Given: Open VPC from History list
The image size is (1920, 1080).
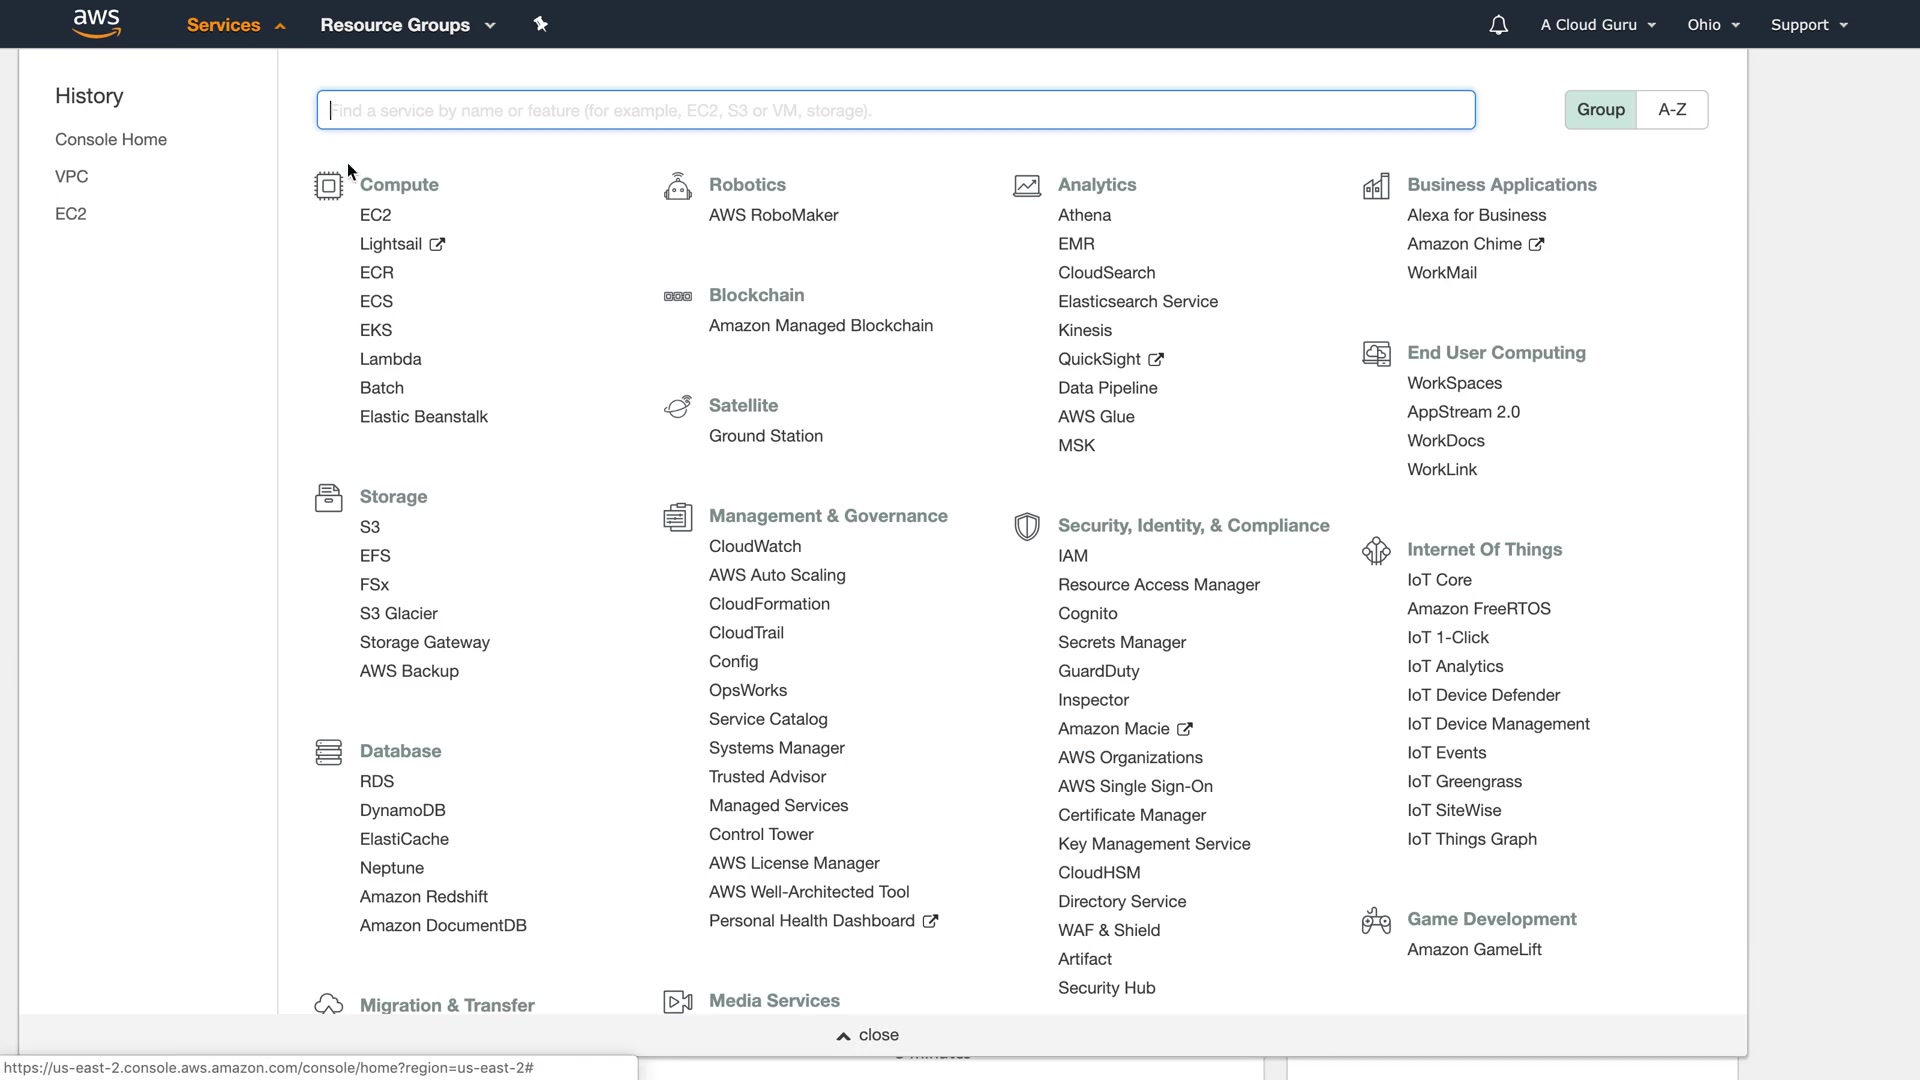Looking at the screenshot, I should point(71,177).
